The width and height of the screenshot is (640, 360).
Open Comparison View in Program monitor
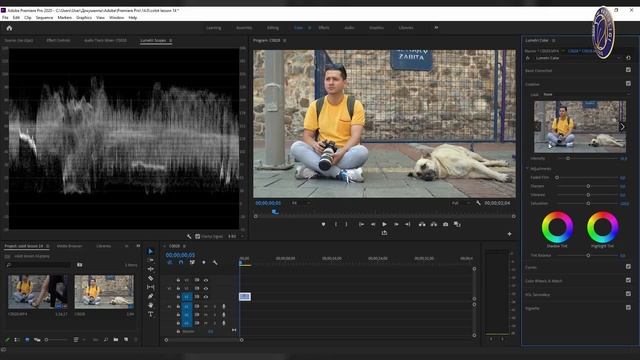point(457,224)
